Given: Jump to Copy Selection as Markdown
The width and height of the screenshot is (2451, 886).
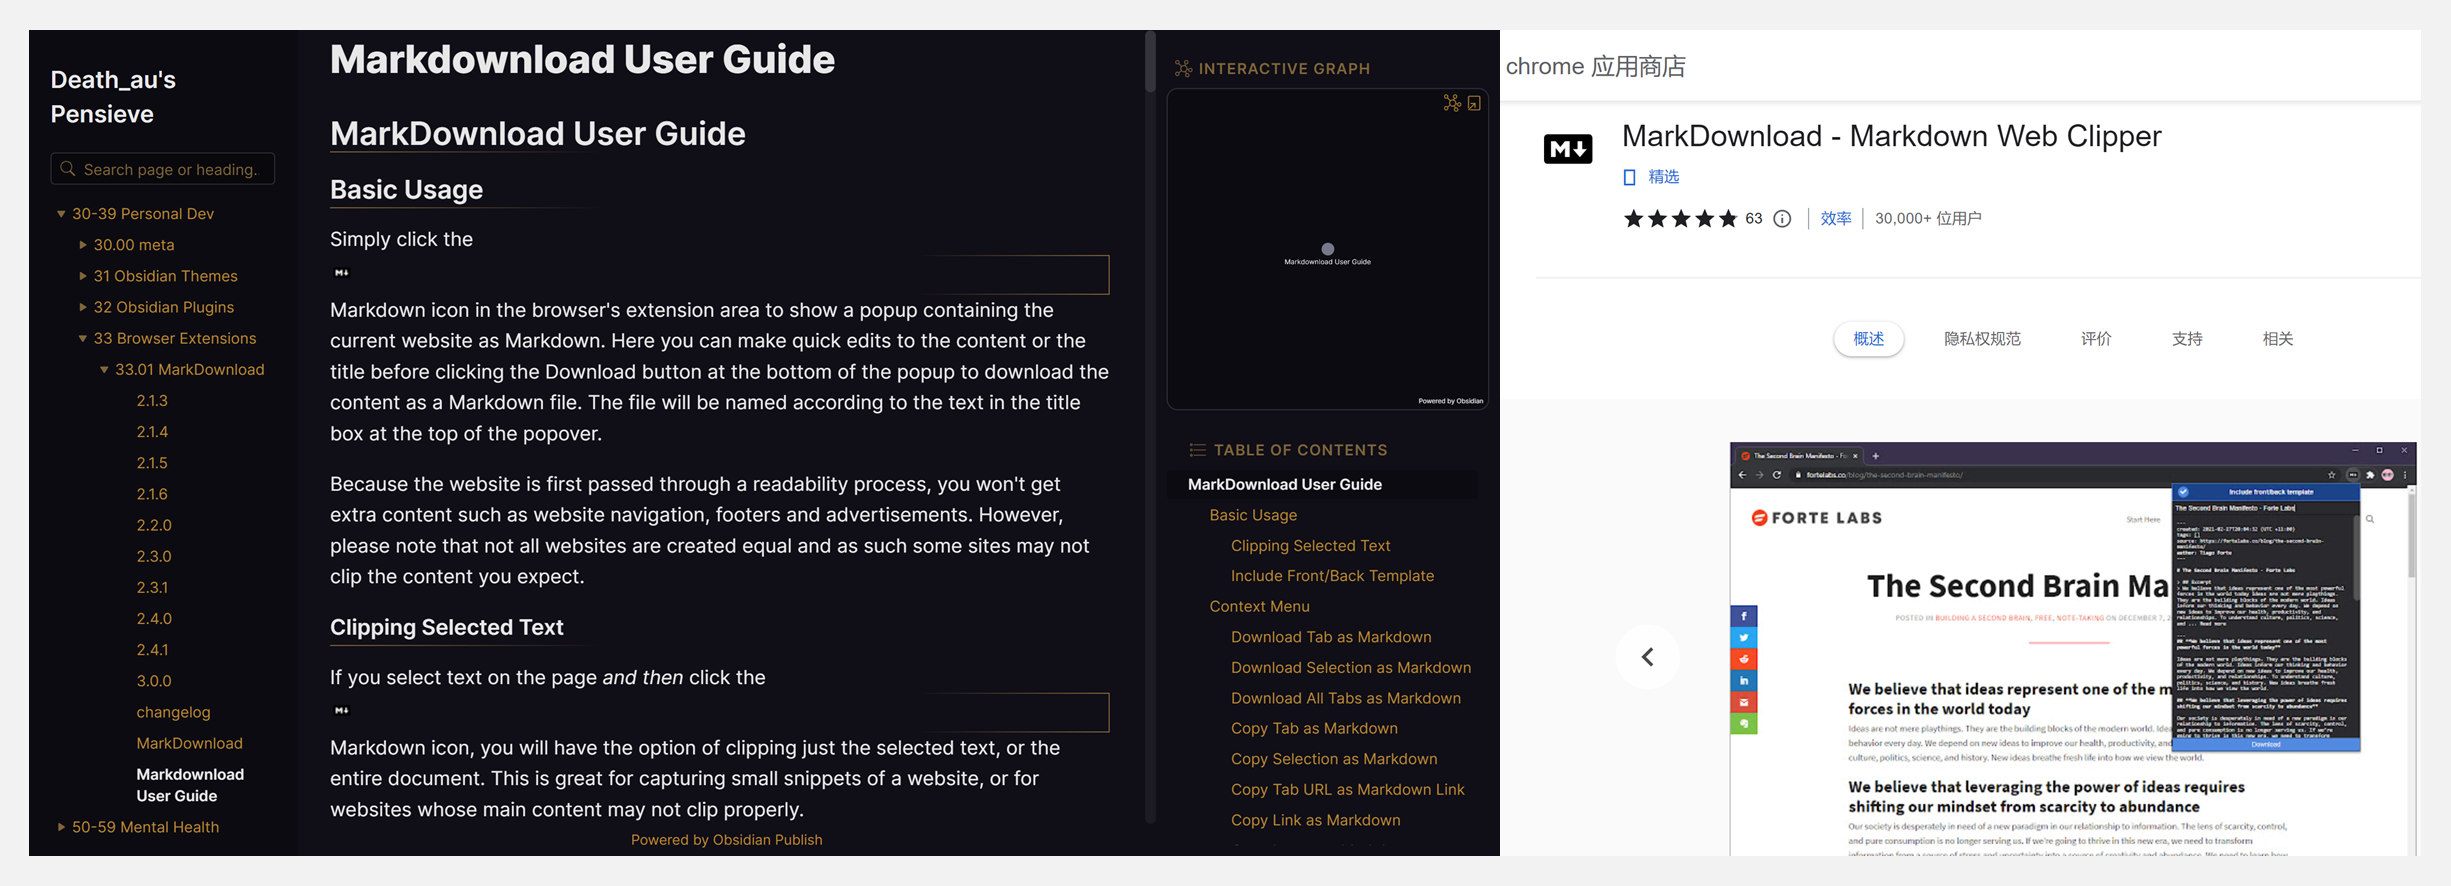Looking at the screenshot, I should [x=1334, y=759].
